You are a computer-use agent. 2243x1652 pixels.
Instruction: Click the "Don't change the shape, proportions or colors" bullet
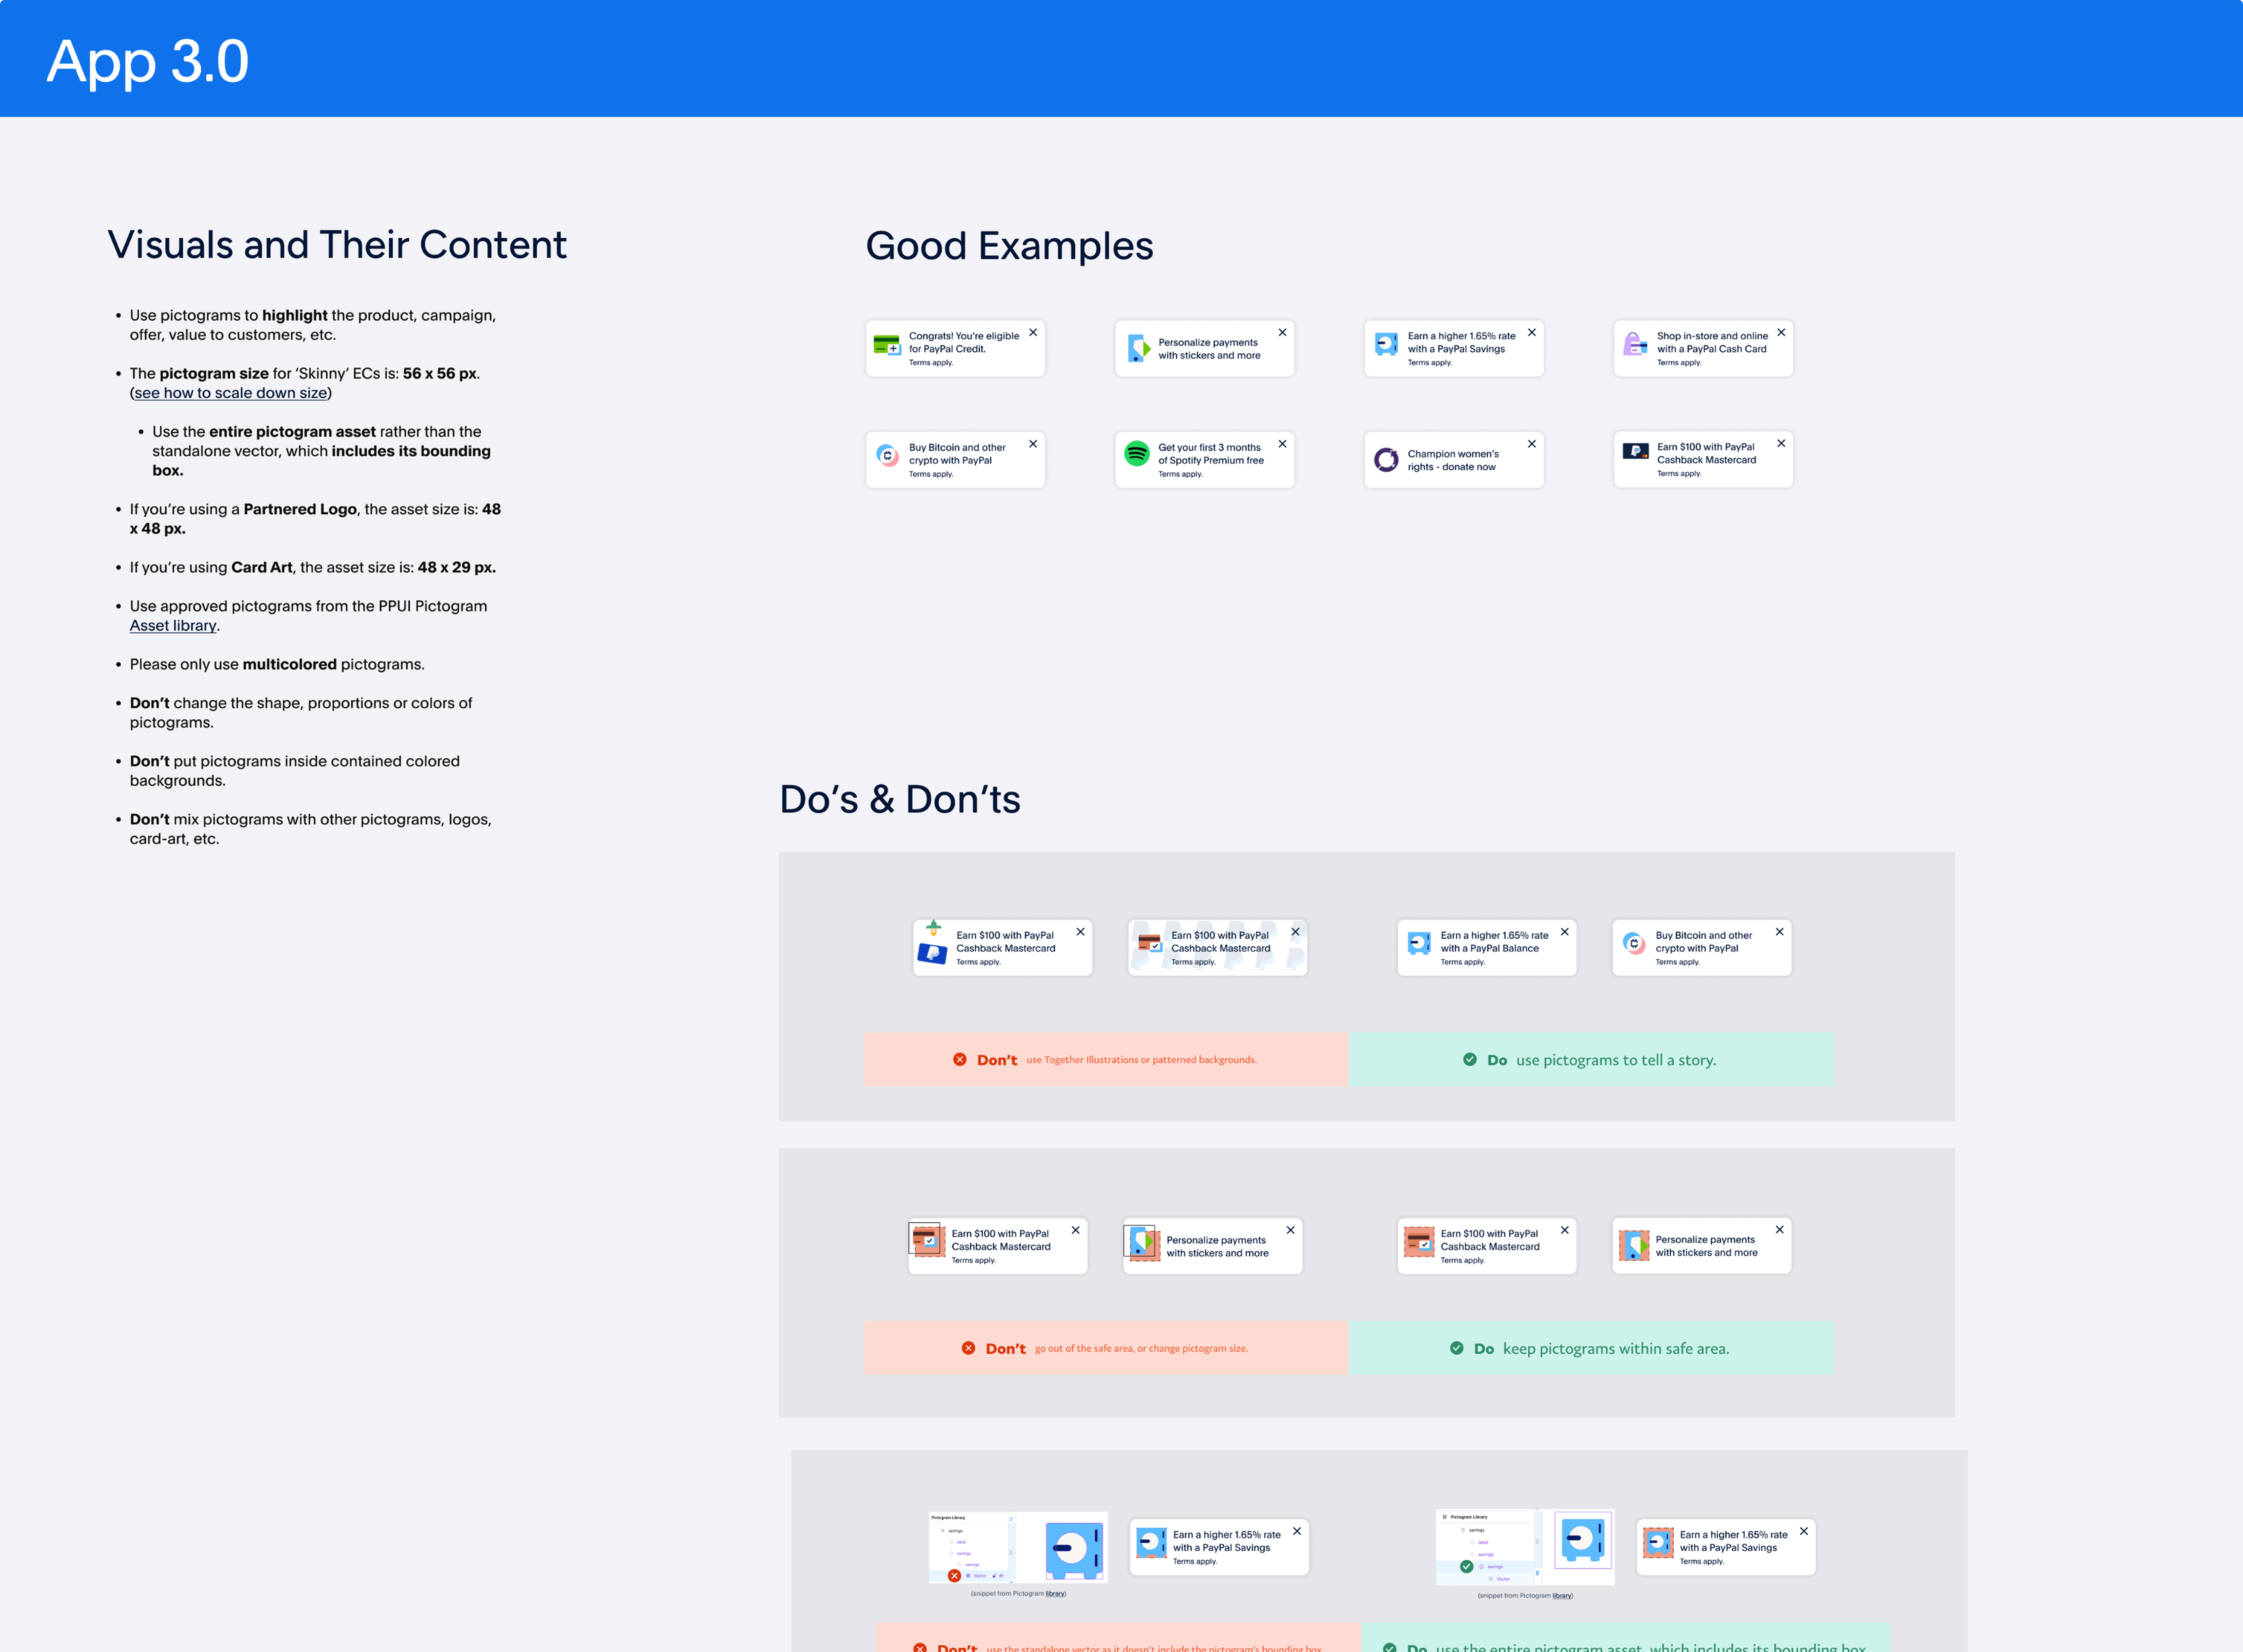pyautogui.click(x=301, y=713)
